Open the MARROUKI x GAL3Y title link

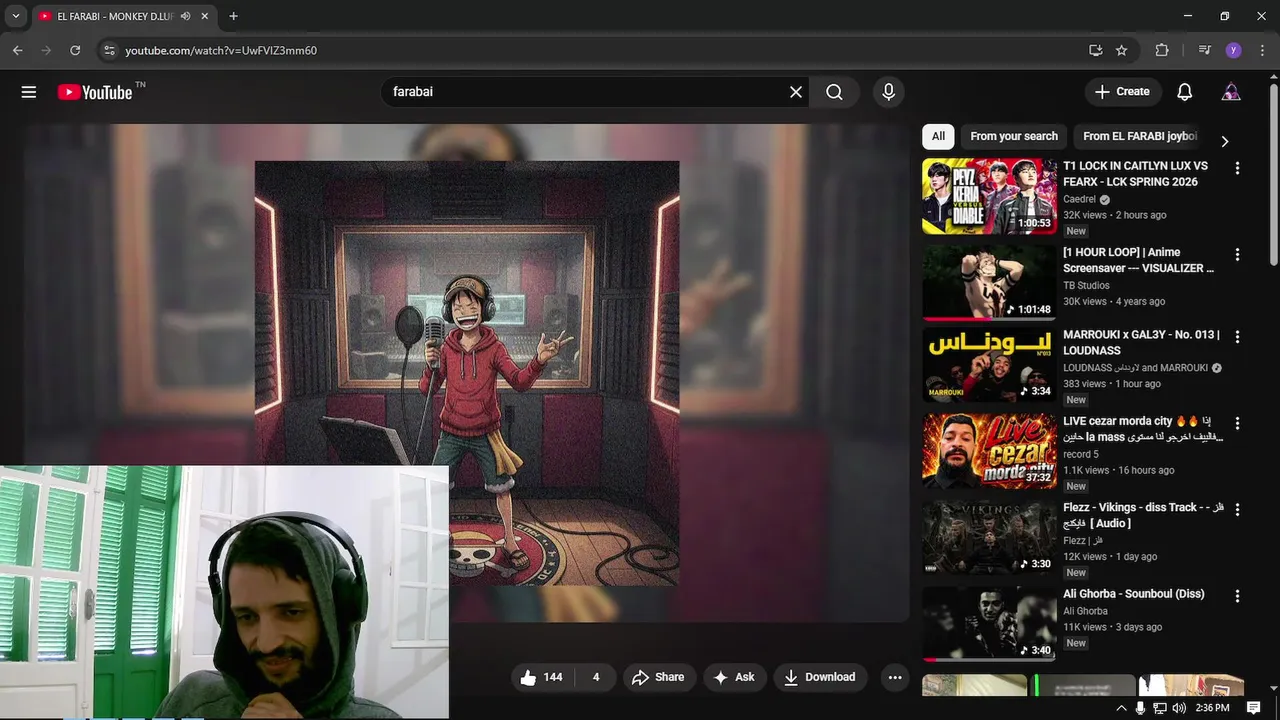click(1141, 343)
